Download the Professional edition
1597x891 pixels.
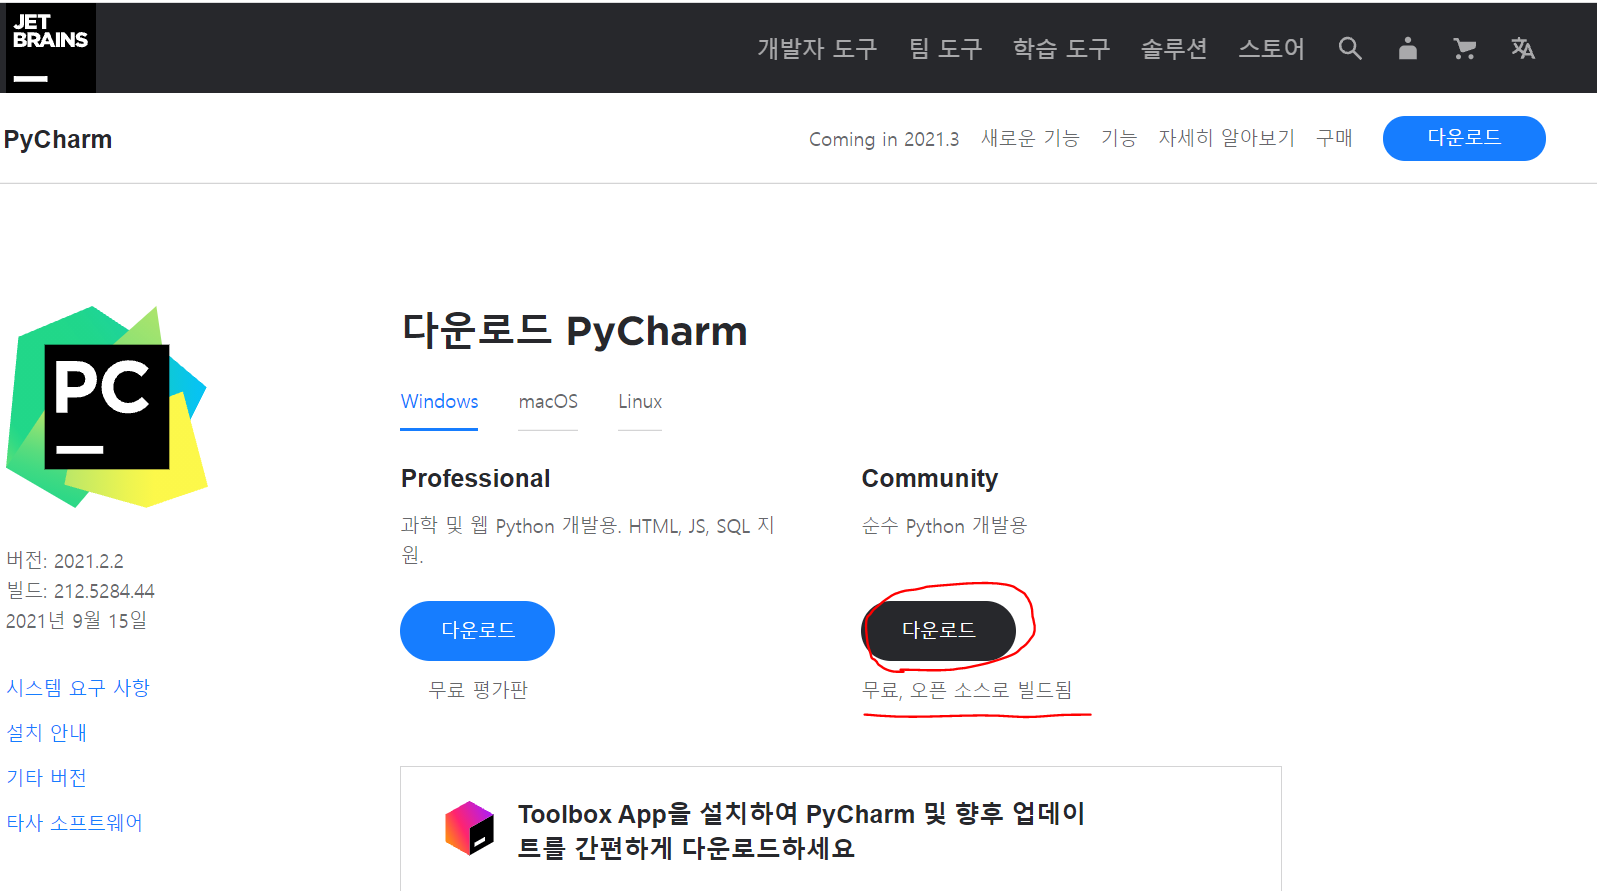[477, 631]
